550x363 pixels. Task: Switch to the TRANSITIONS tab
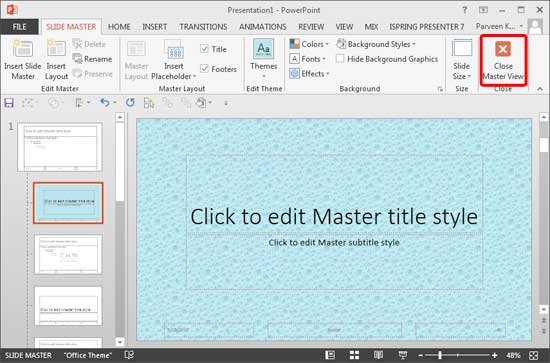tap(203, 27)
